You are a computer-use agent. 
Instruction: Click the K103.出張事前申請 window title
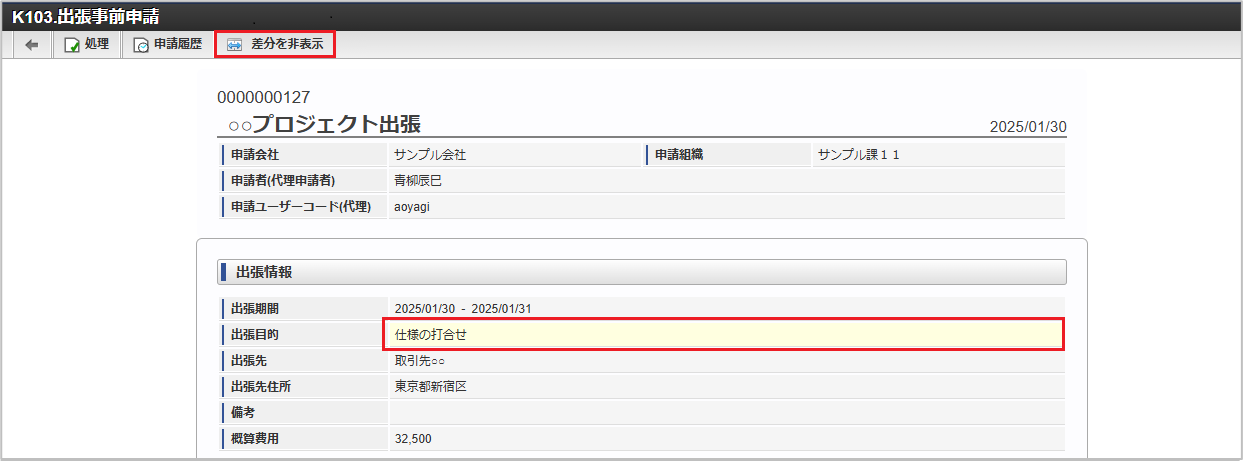pyautogui.click(x=85, y=17)
